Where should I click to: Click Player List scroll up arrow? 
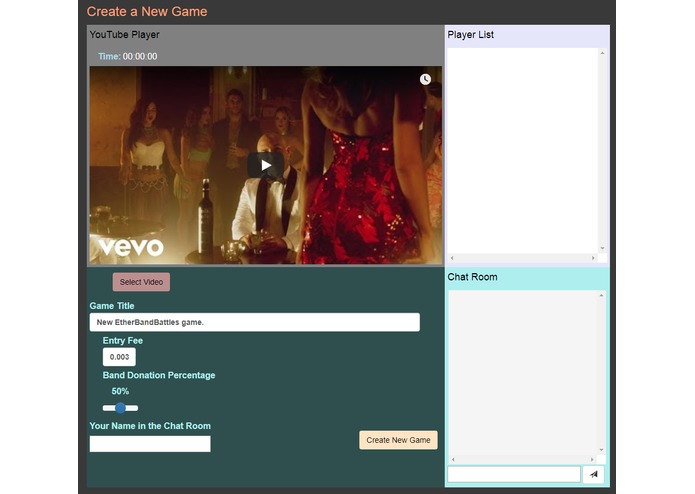[602, 53]
